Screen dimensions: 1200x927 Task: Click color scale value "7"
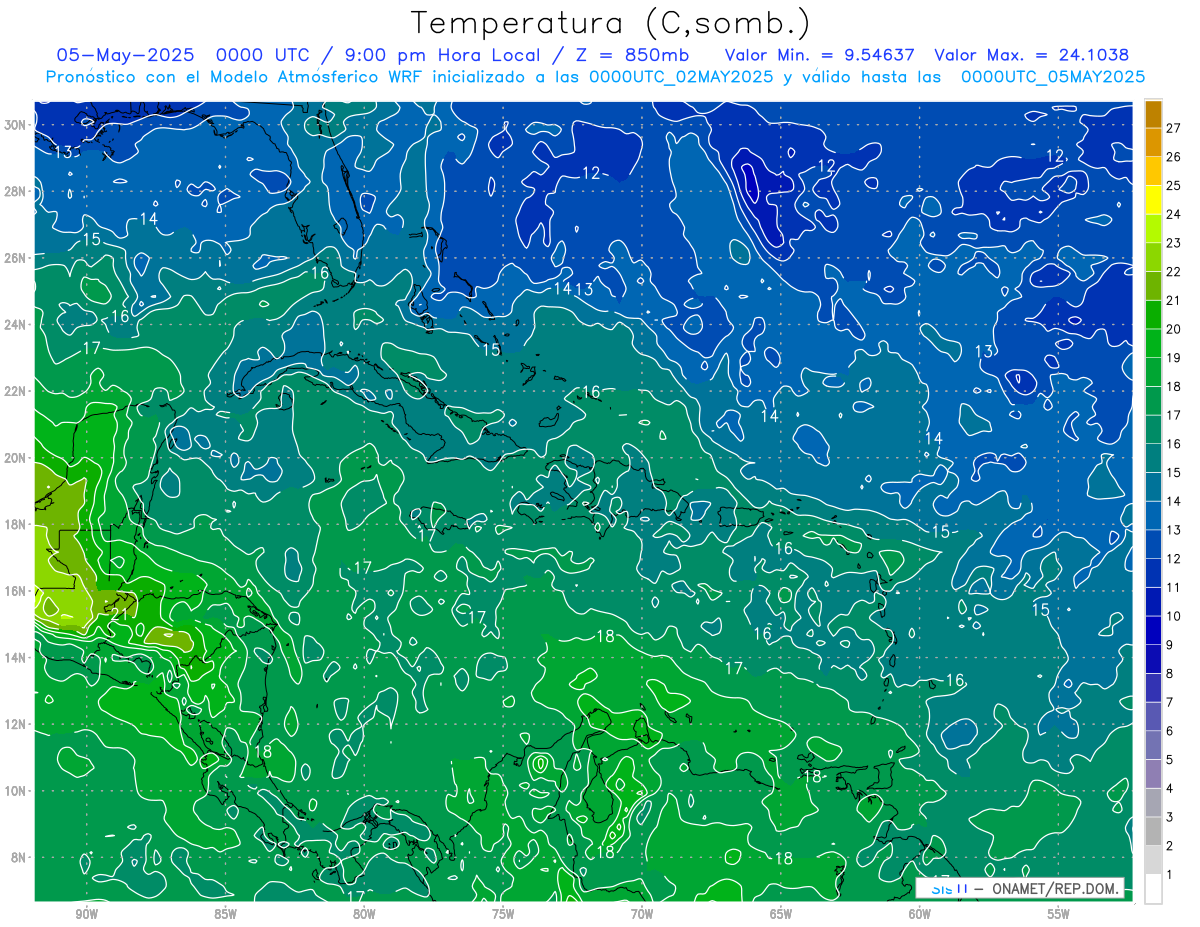(x=1170, y=702)
